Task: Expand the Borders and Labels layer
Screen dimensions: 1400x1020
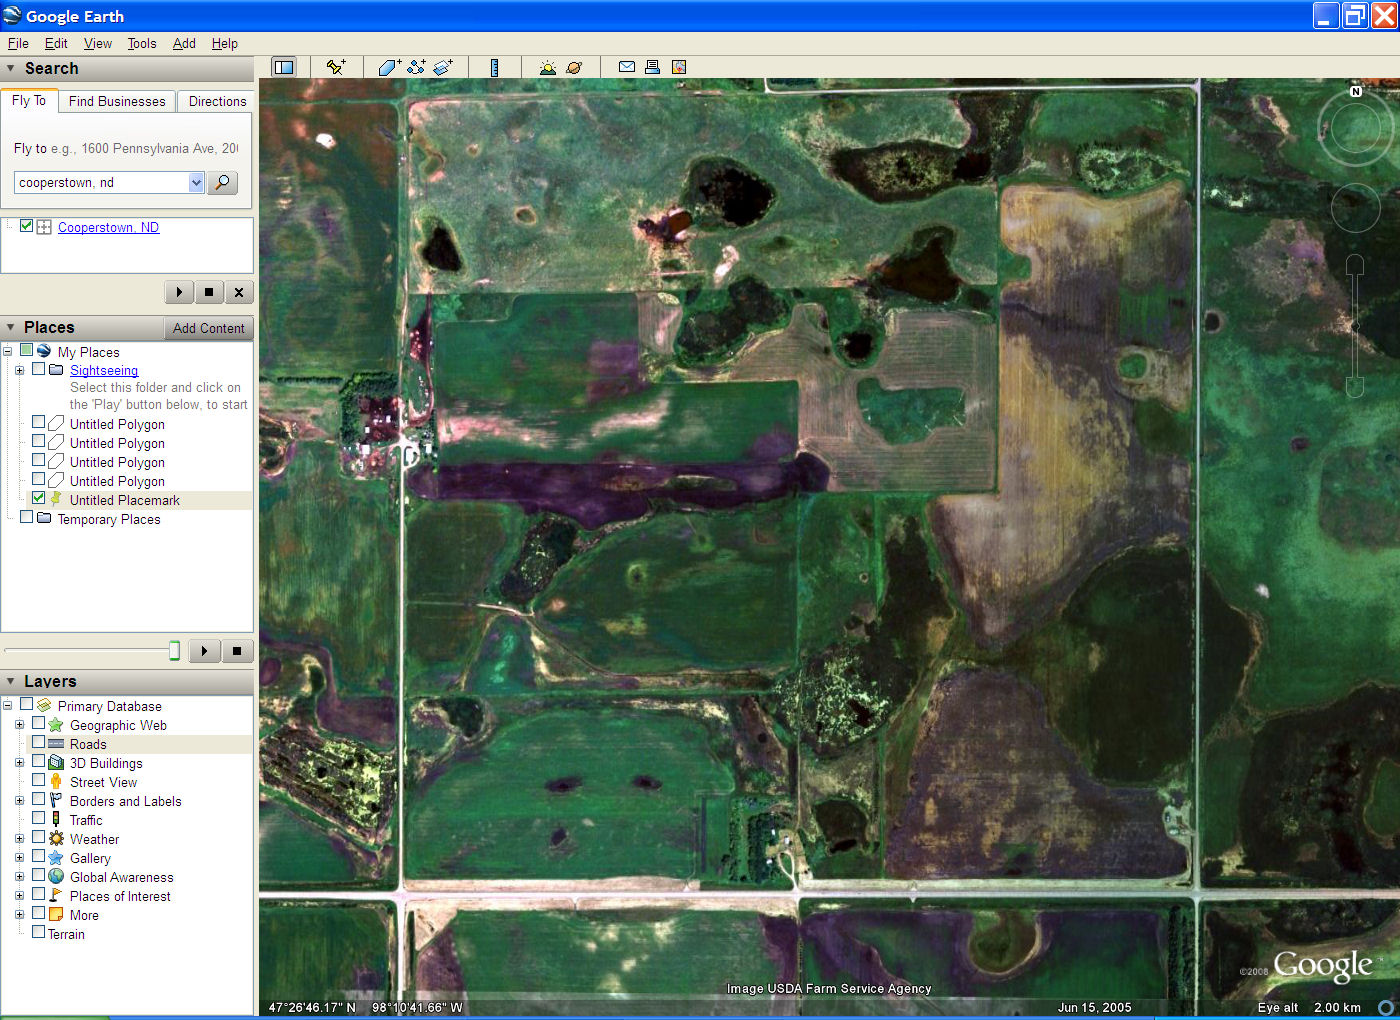Action: pos(19,801)
